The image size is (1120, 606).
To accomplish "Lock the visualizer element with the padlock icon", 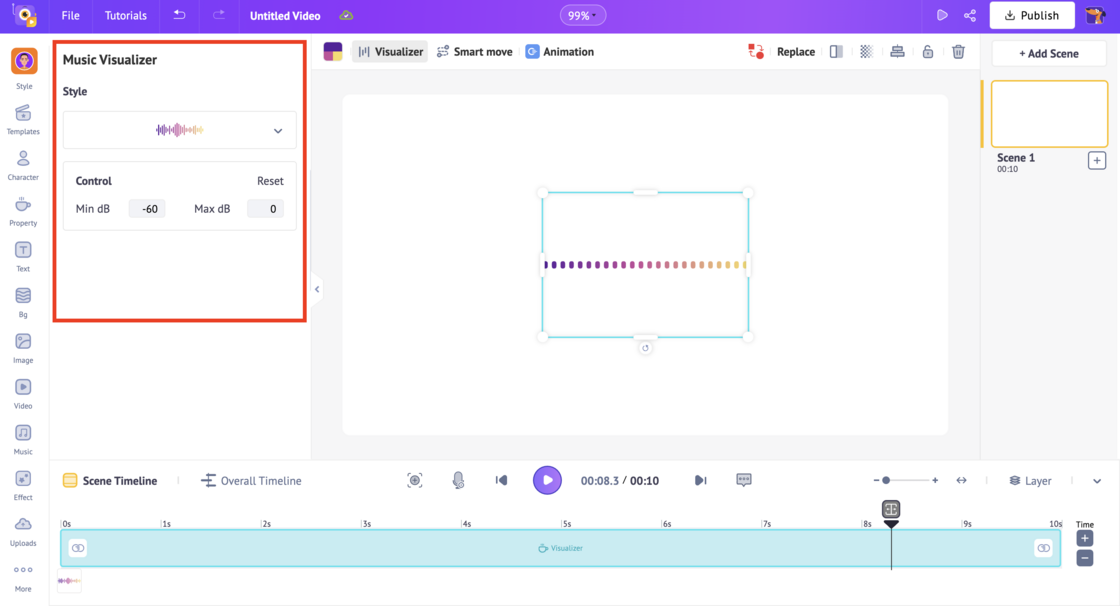I will tap(928, 51).
